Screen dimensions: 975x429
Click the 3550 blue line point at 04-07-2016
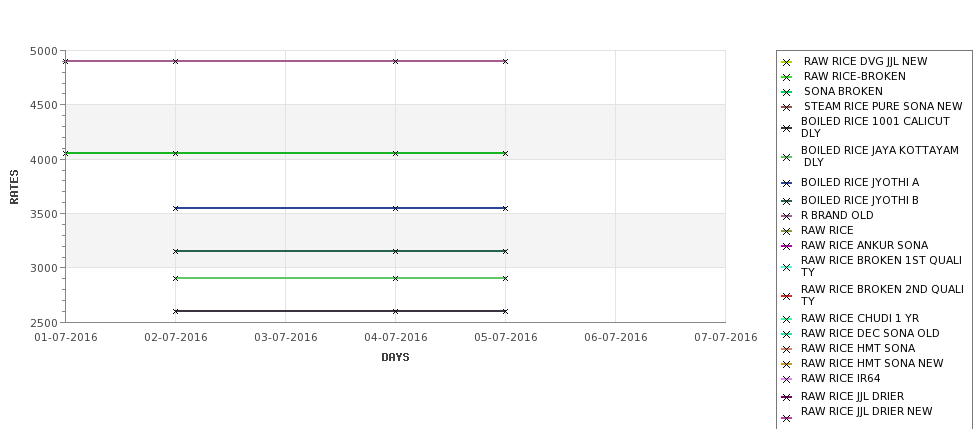(x=395, y=208)
